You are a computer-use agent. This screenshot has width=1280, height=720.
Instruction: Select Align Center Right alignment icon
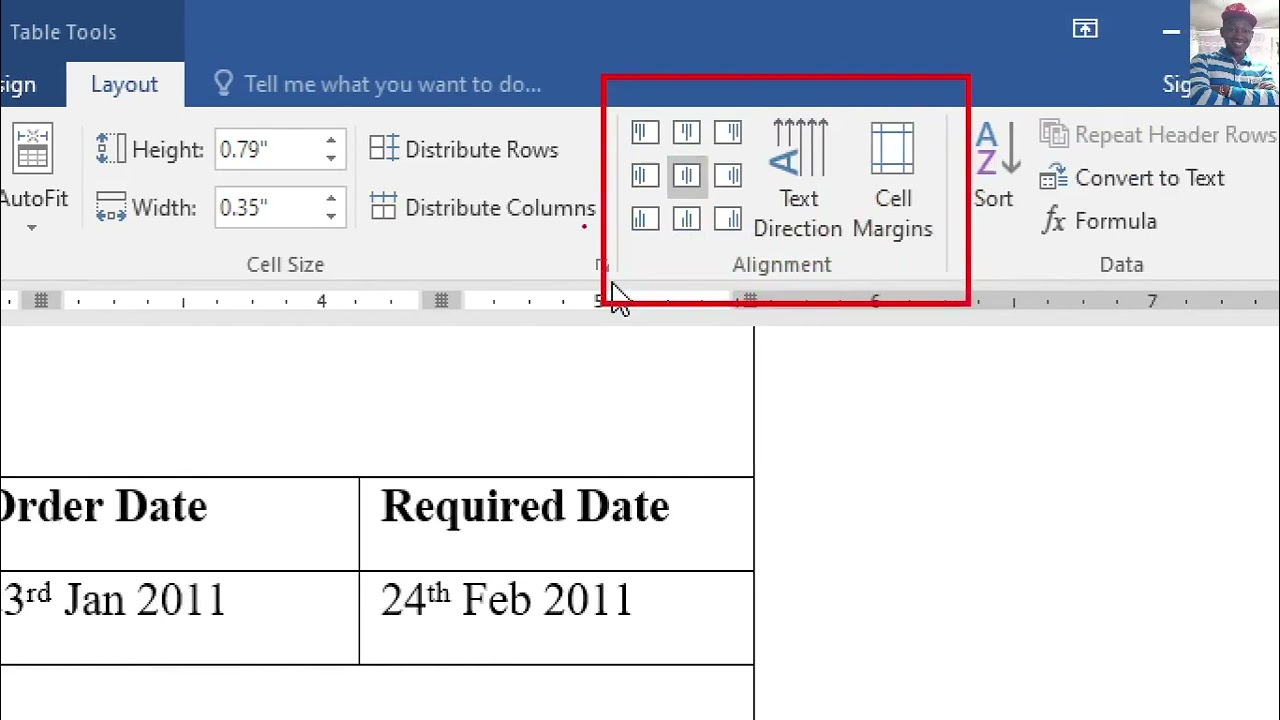(x=728, y=176)
